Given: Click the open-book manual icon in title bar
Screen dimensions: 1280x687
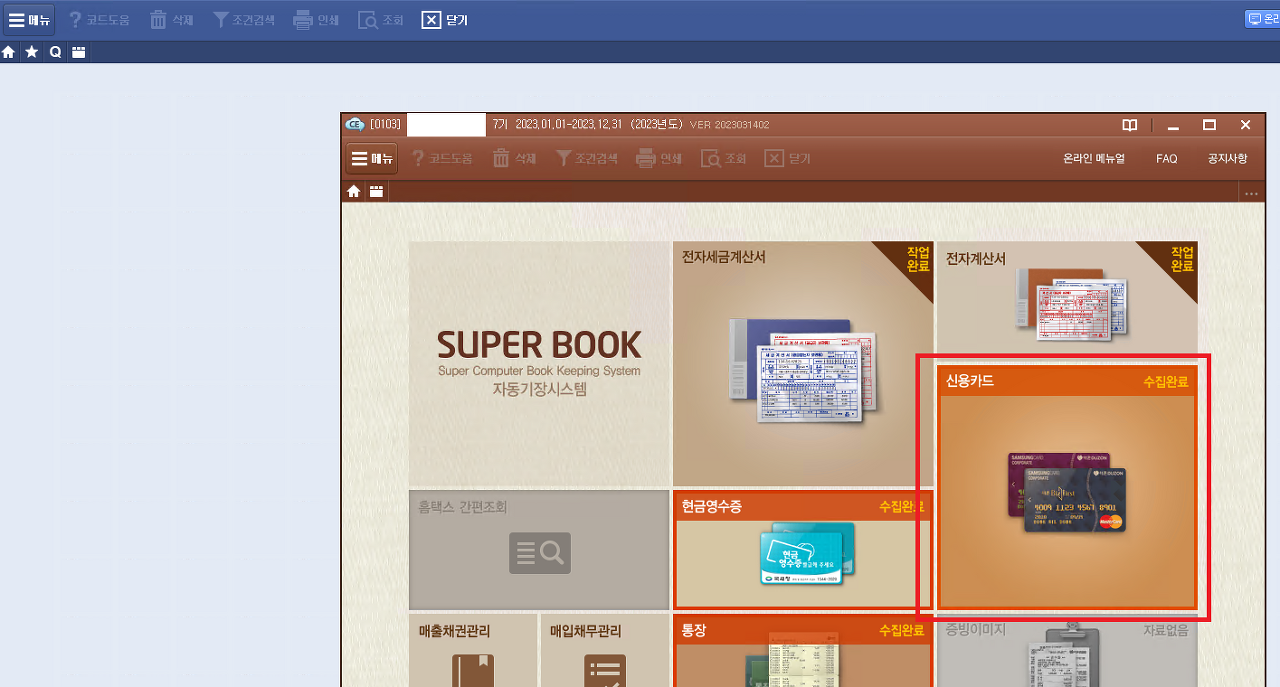Looking at the screenshot, I should tap(1130, 125).
